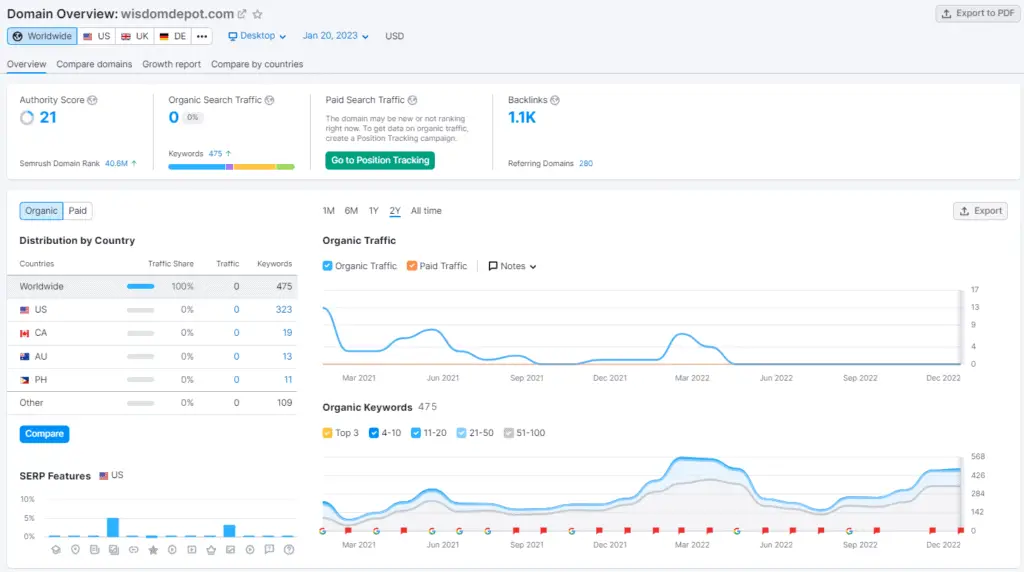Click the favorite star beside the domain title
The width and height of the screenshot is (1024, 572).
(x=257, y=14)
